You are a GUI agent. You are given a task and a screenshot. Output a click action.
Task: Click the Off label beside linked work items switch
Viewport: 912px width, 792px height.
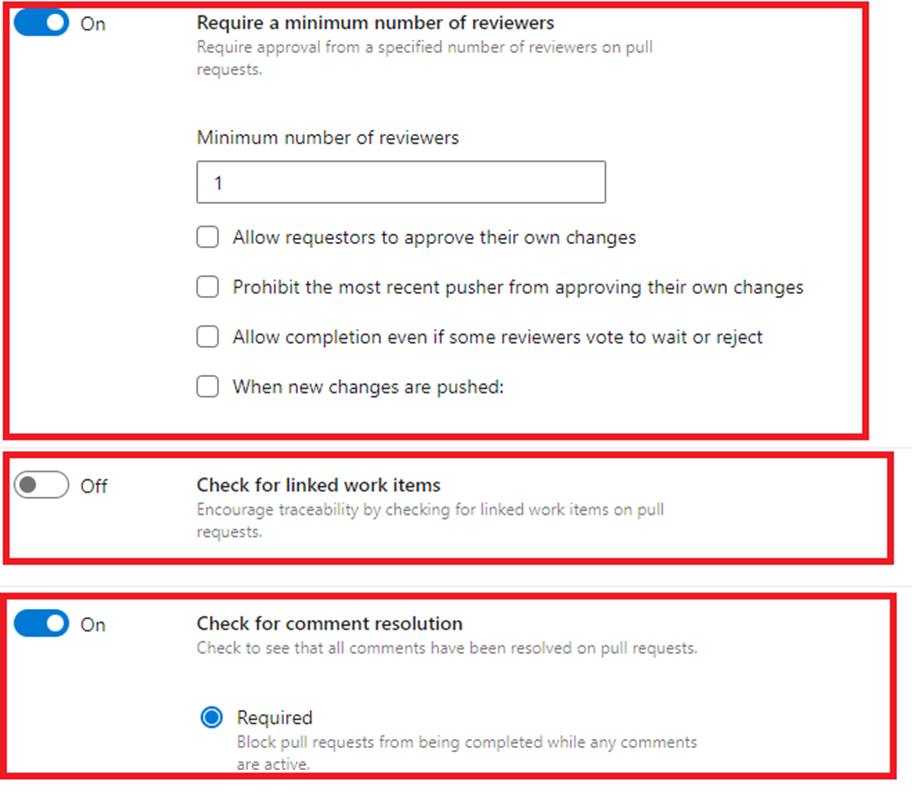(x=94, y=486)
